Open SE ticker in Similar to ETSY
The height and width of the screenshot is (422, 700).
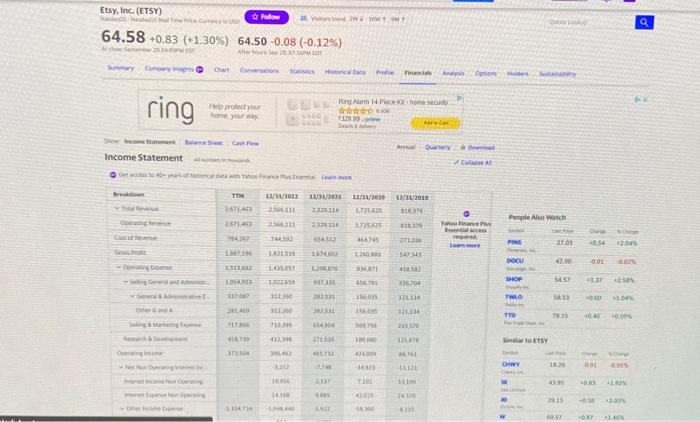coord(504,382)
